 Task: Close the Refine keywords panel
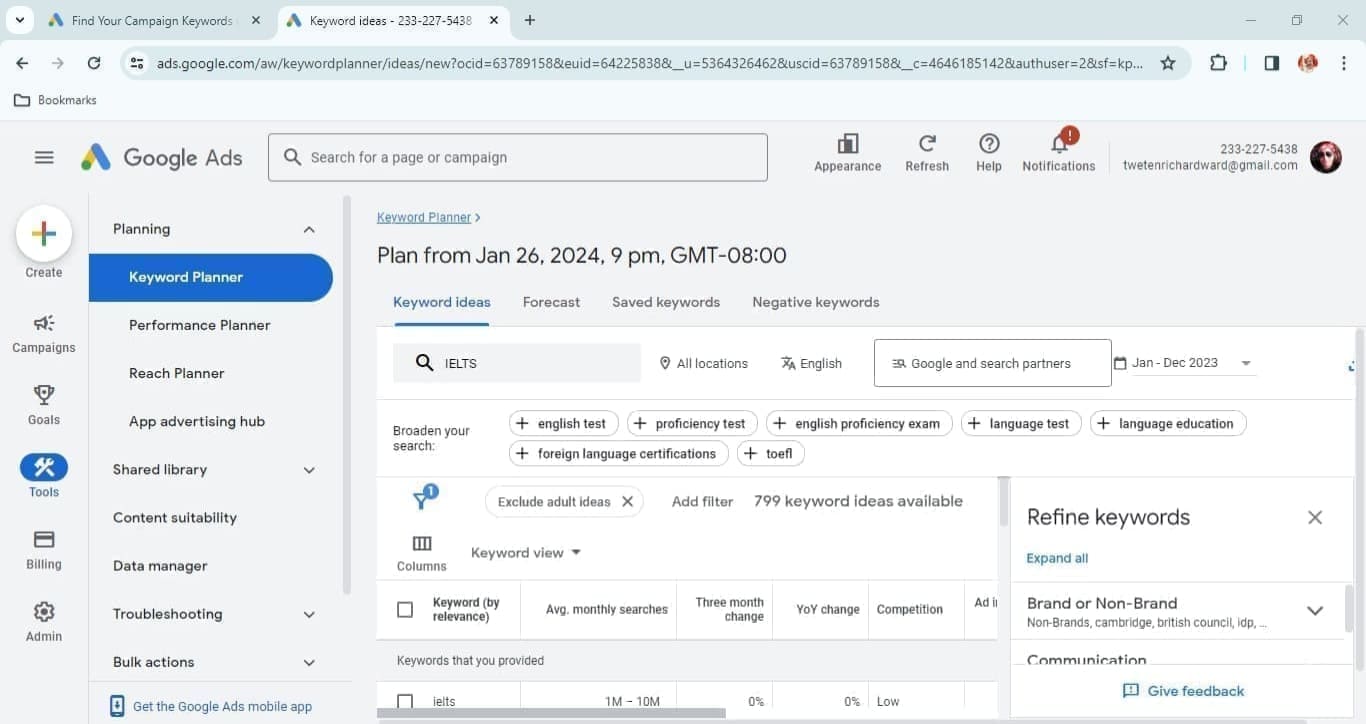1315,517
